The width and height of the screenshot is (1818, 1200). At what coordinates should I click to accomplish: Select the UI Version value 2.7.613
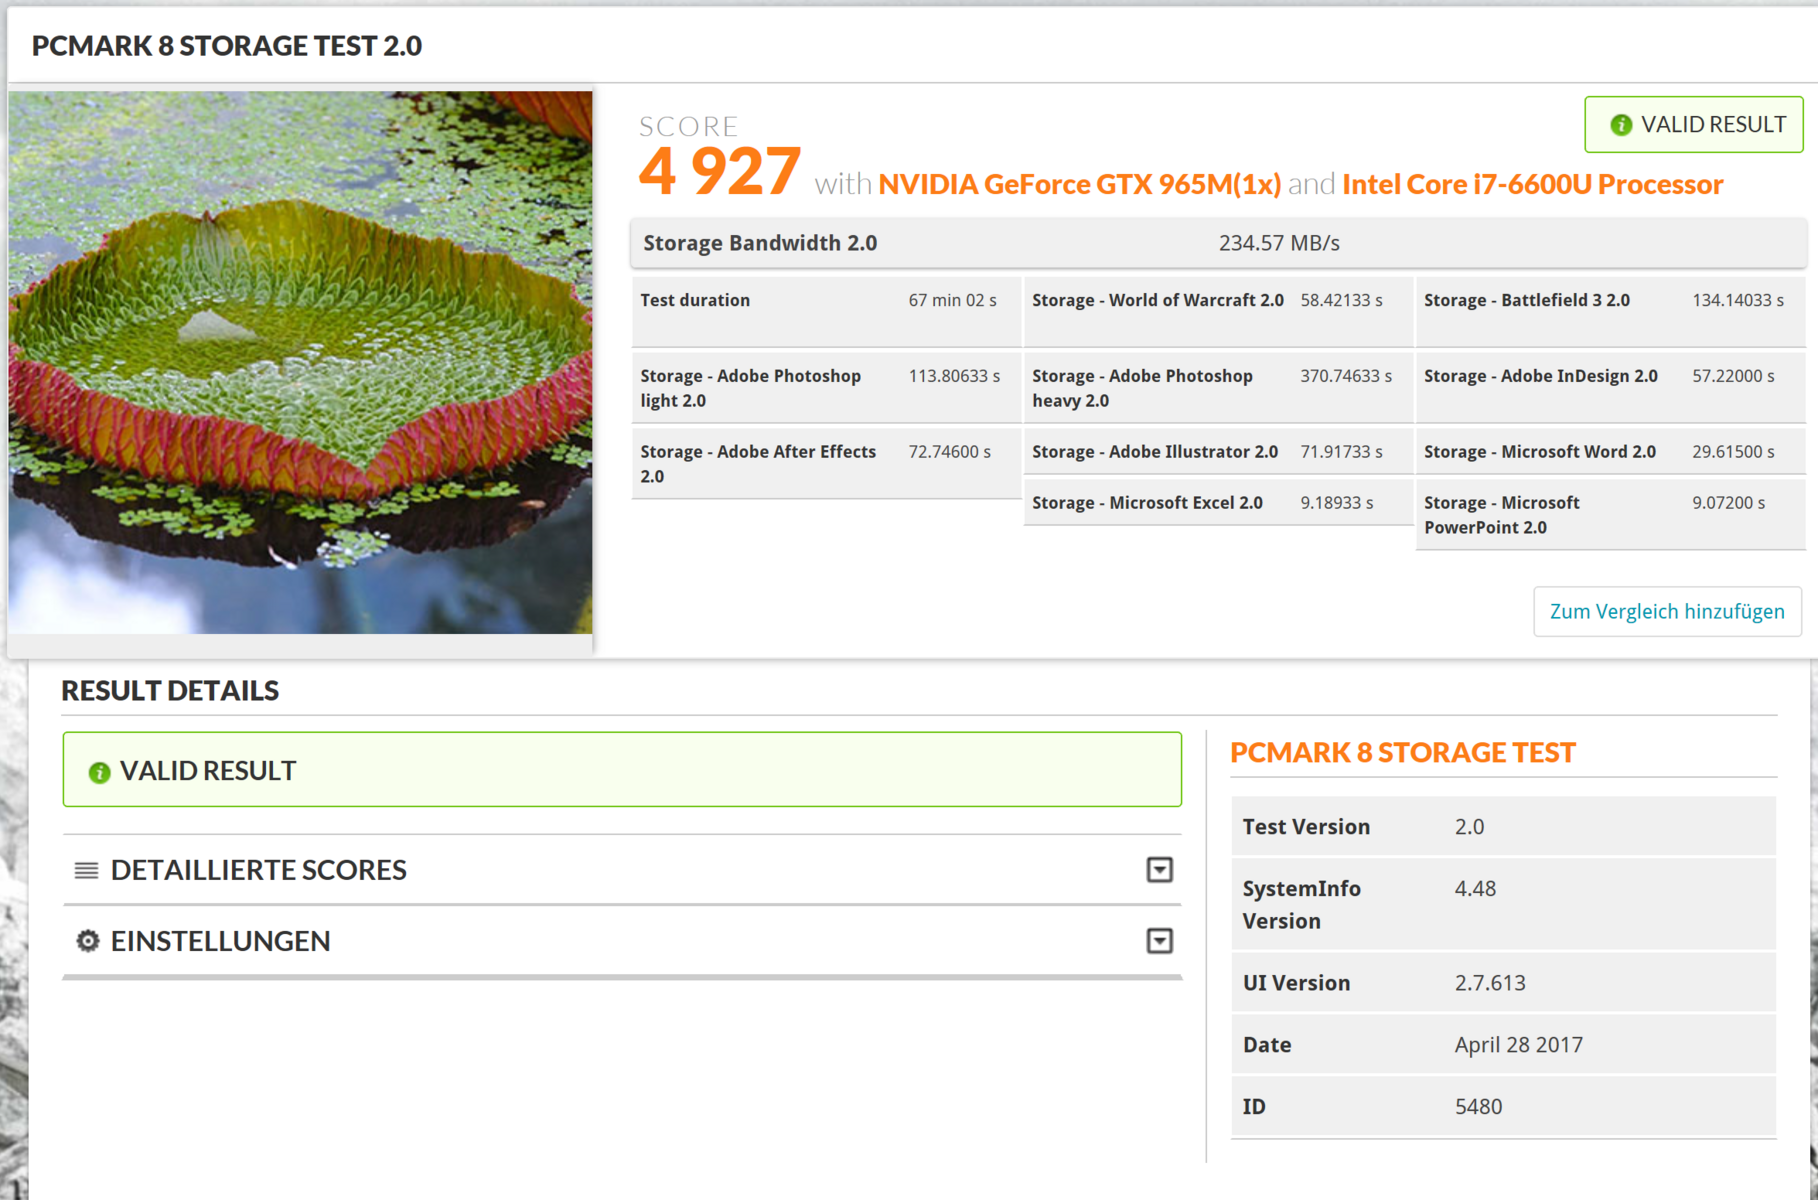[x=1490, y=983]
